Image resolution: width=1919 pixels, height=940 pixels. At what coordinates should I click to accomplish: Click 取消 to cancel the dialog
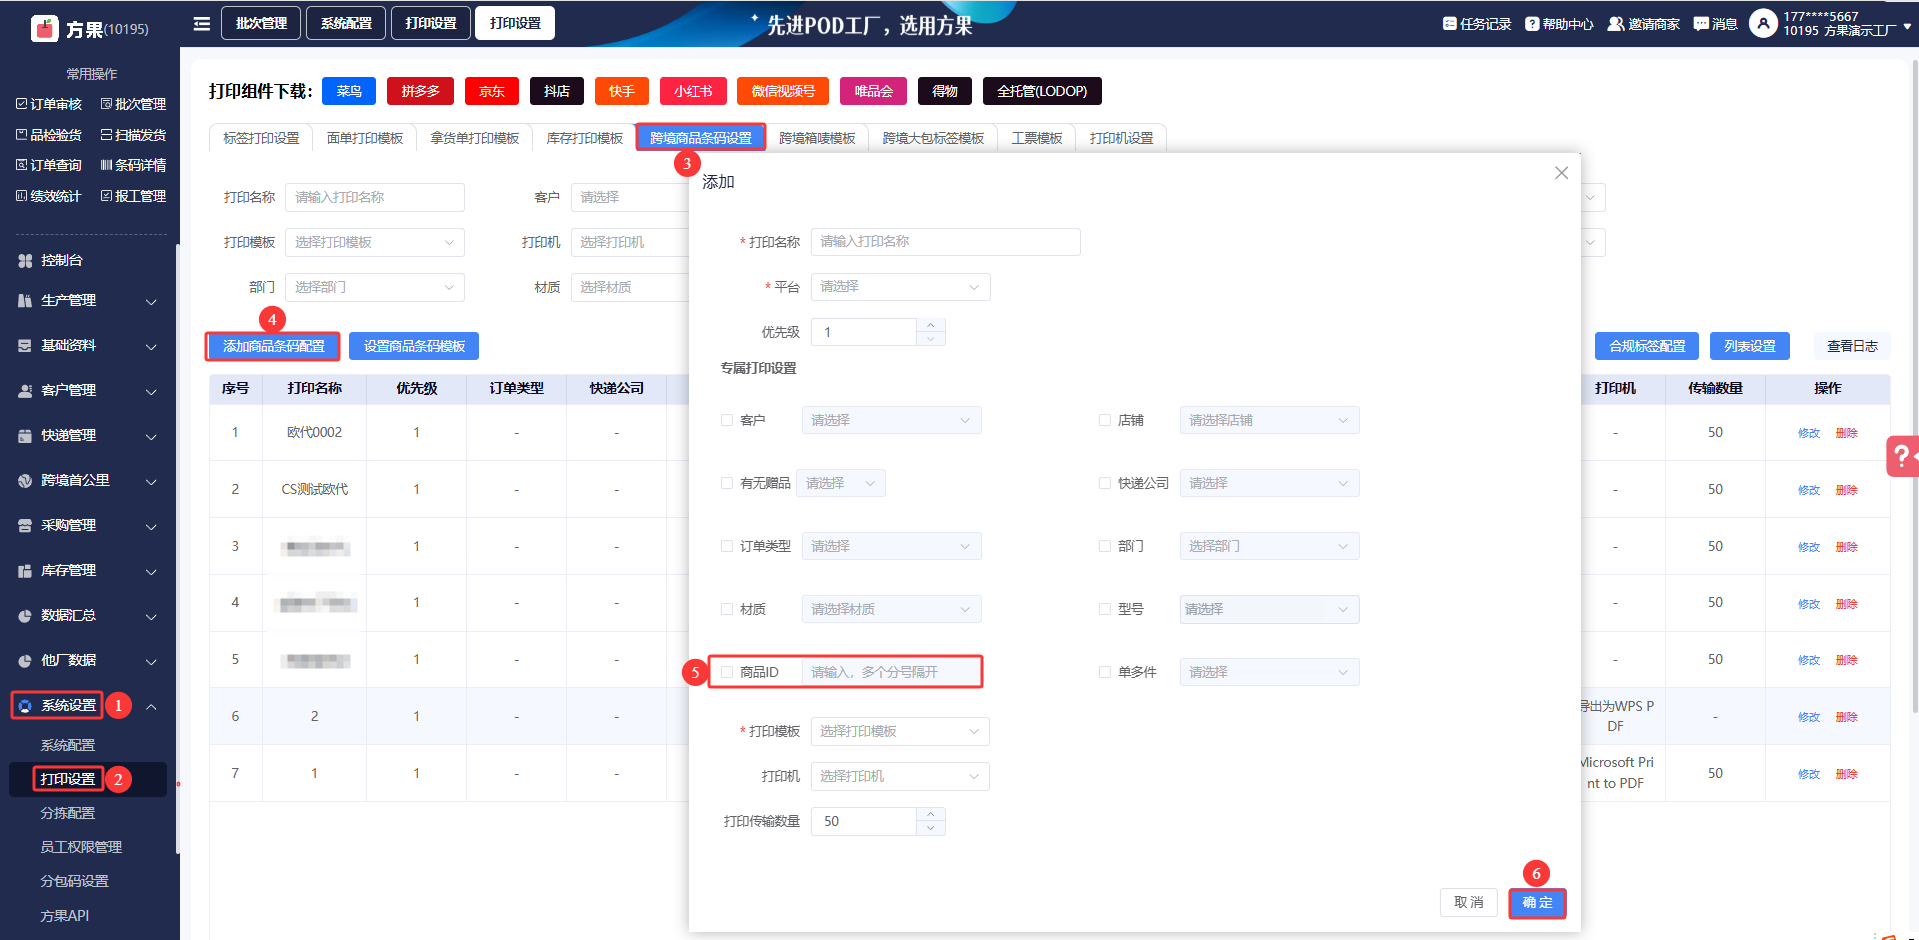click(x=1469, y=902)
